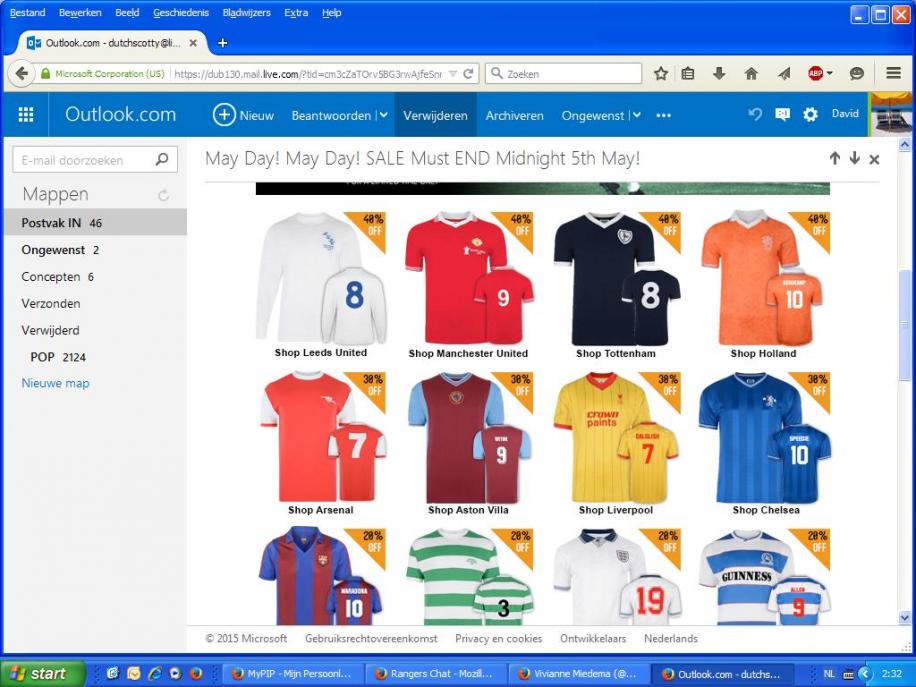Click the Shop Manchester United link

pyautogui.click(x=468, y=353)
